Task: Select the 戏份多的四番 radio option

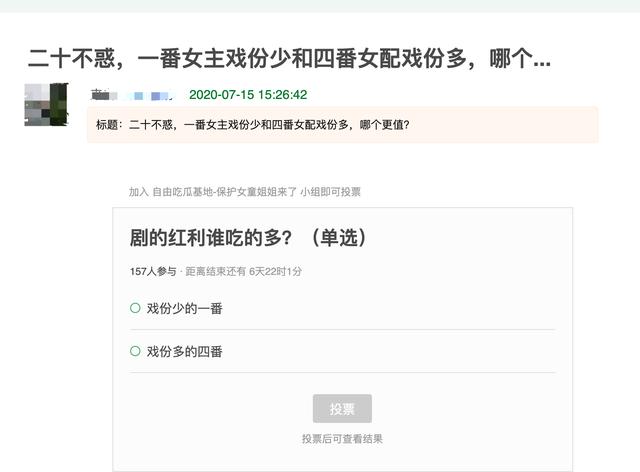Action: coord(135,351)
